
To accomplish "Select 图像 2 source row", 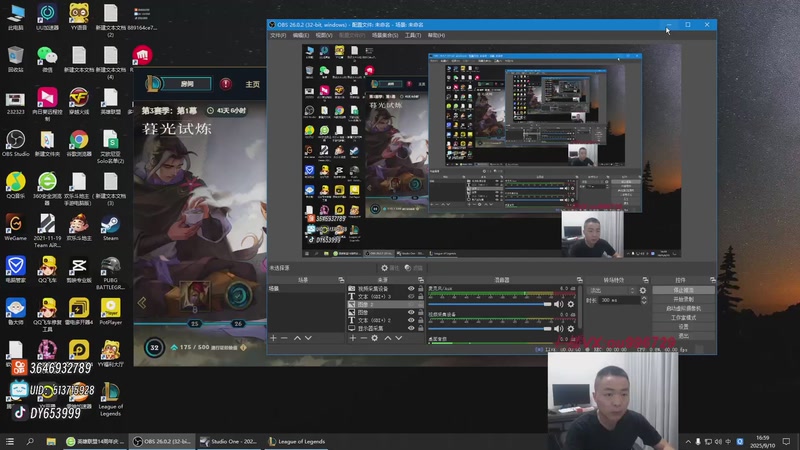I will [385, 304].
